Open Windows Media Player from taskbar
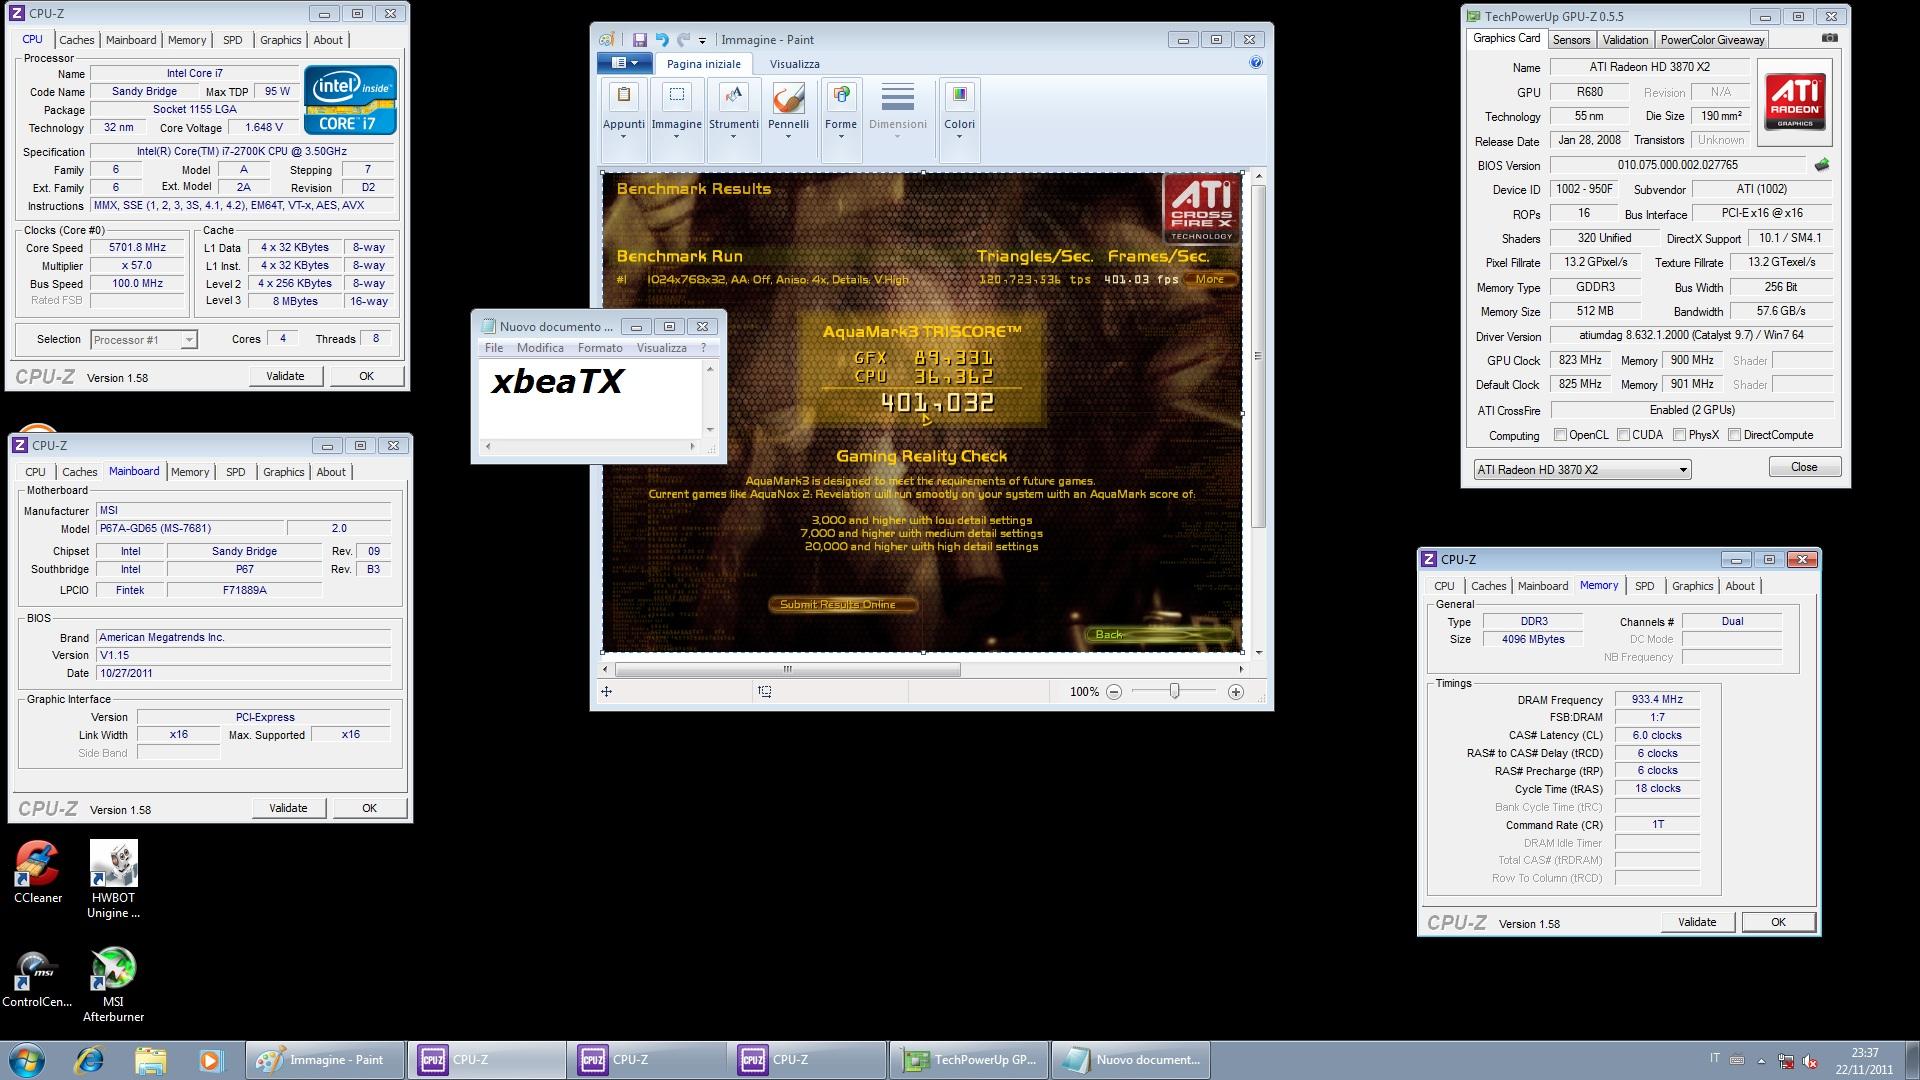The image size is (1920, 1080). click(210, 1060)
